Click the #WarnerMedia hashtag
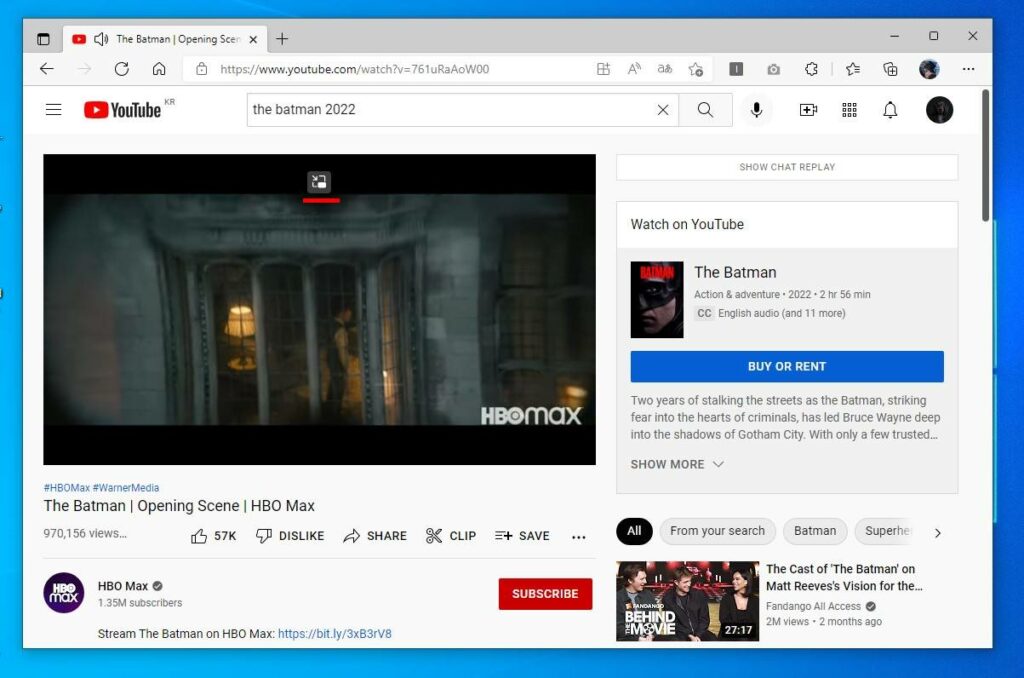1024x678 pixels. click(x=126, y=488)
